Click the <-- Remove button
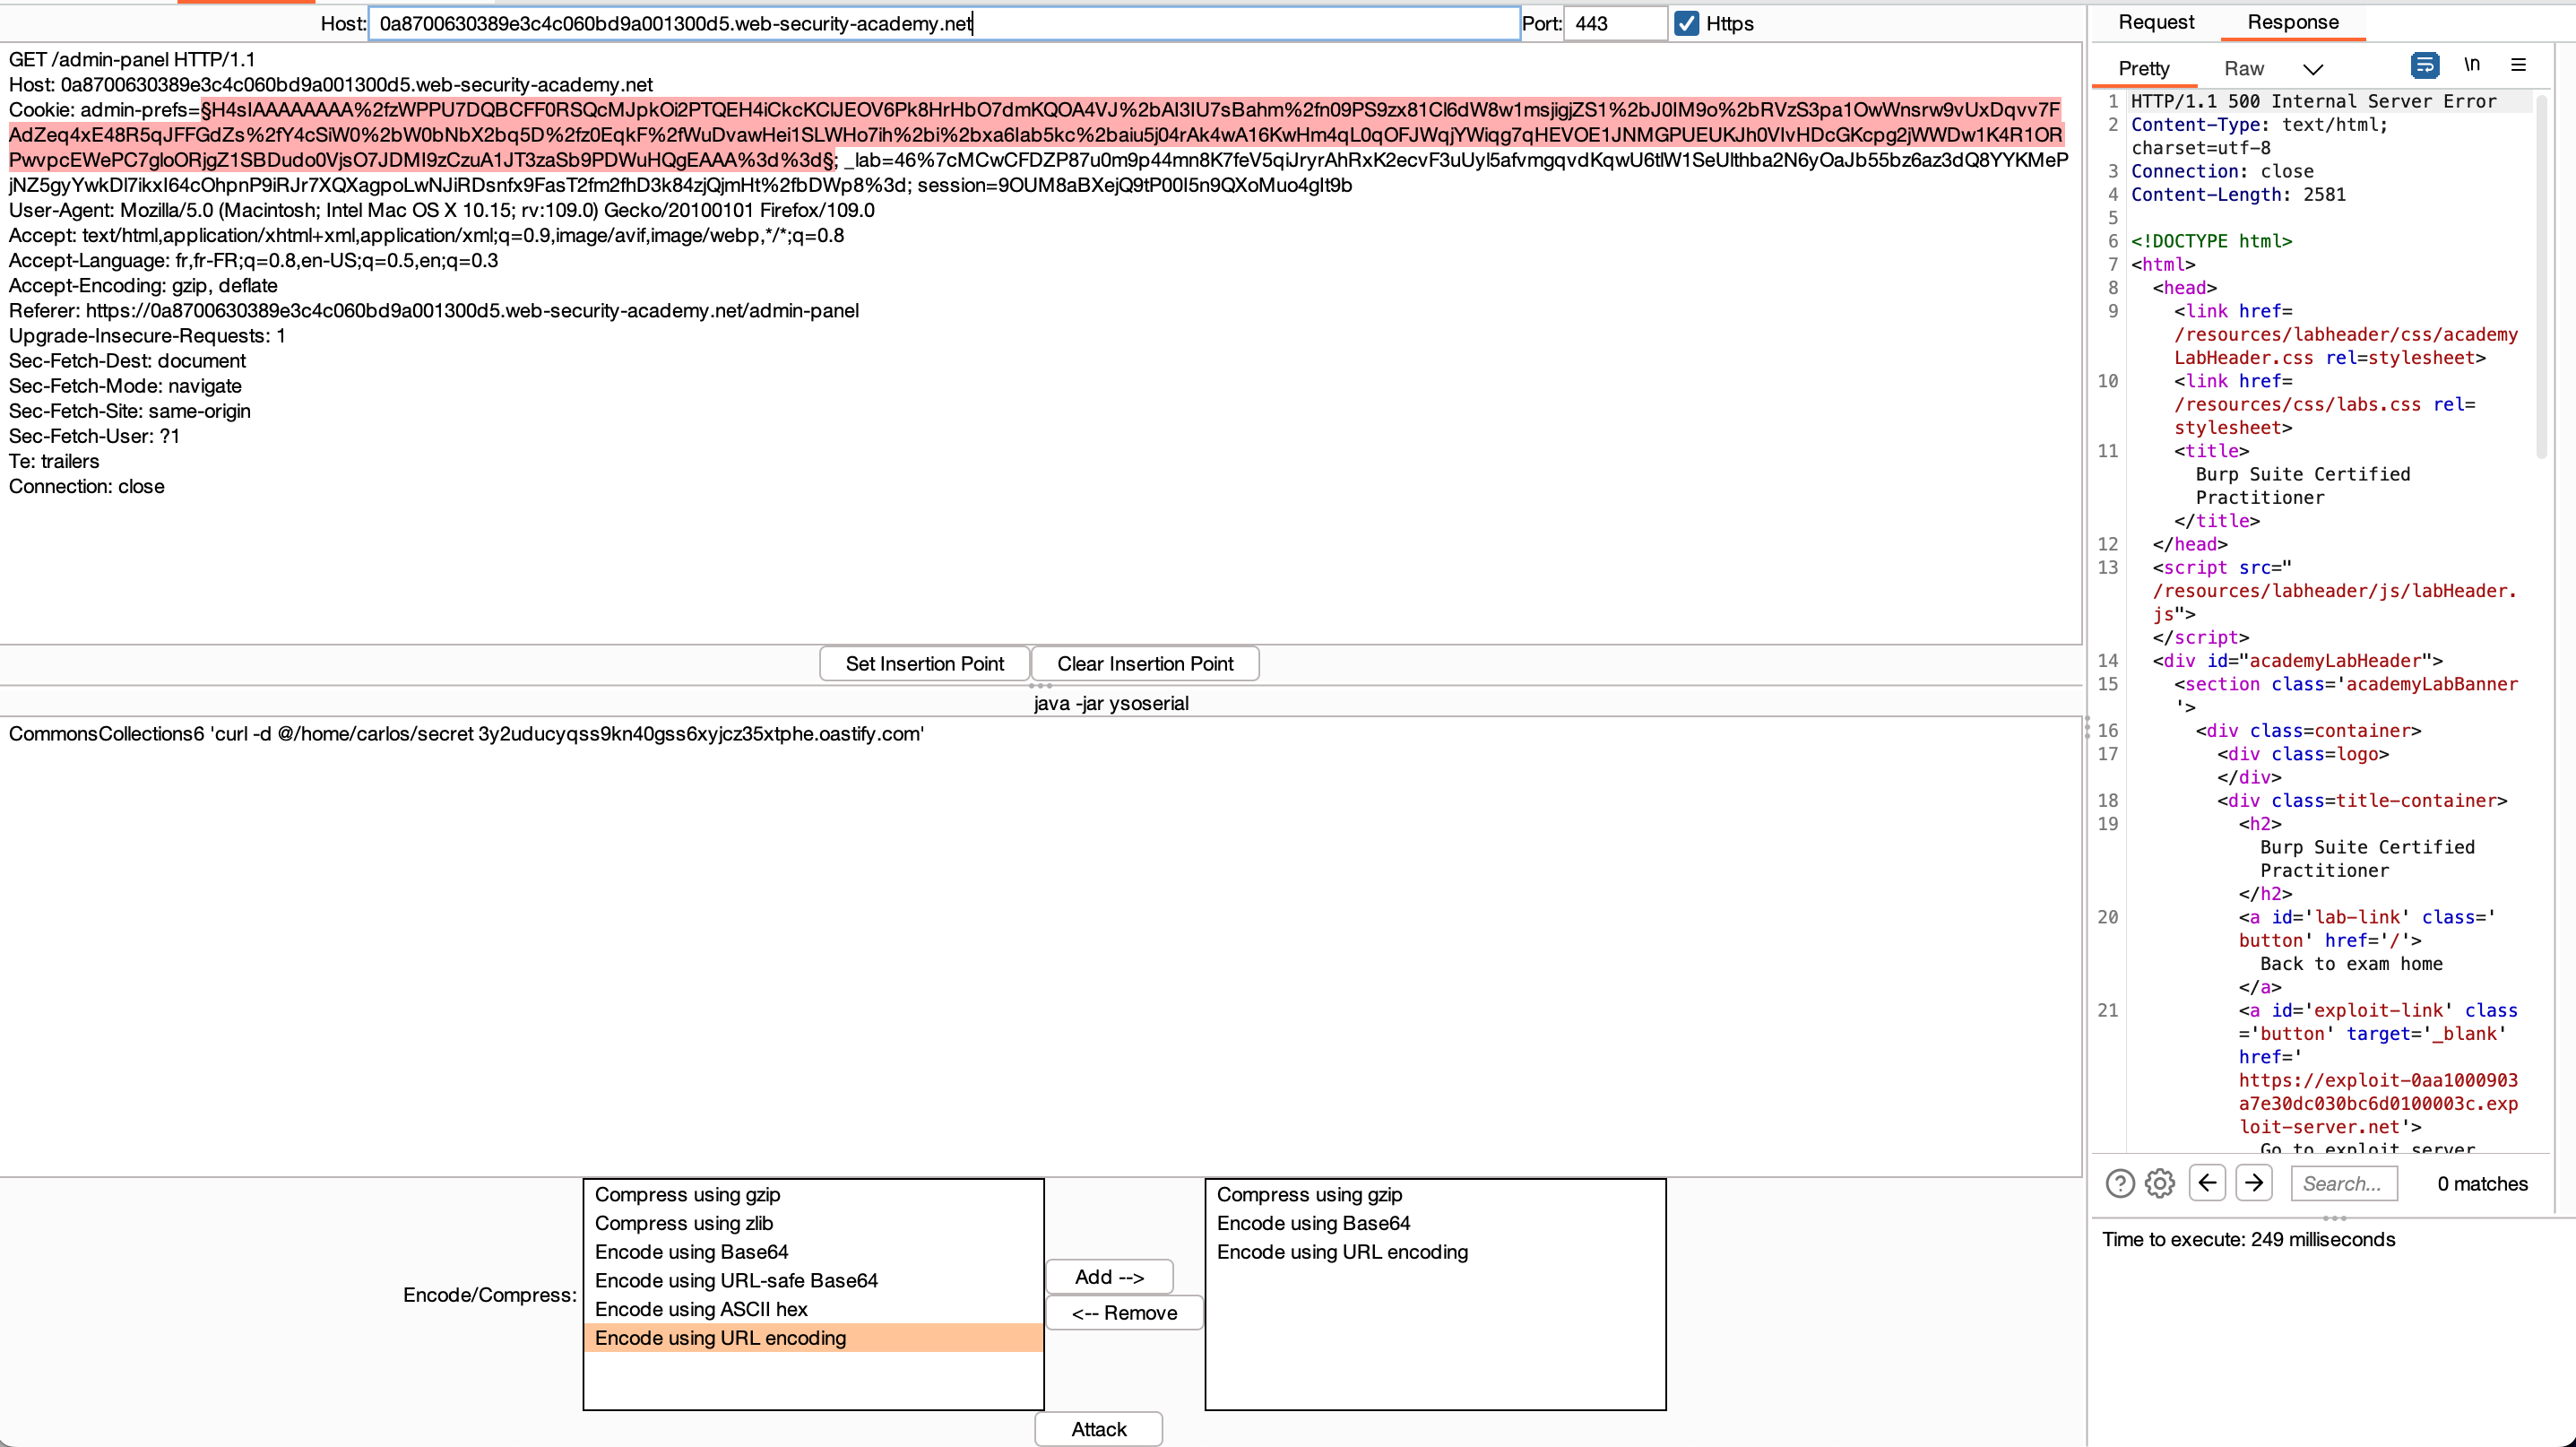 [1124, 1312]
